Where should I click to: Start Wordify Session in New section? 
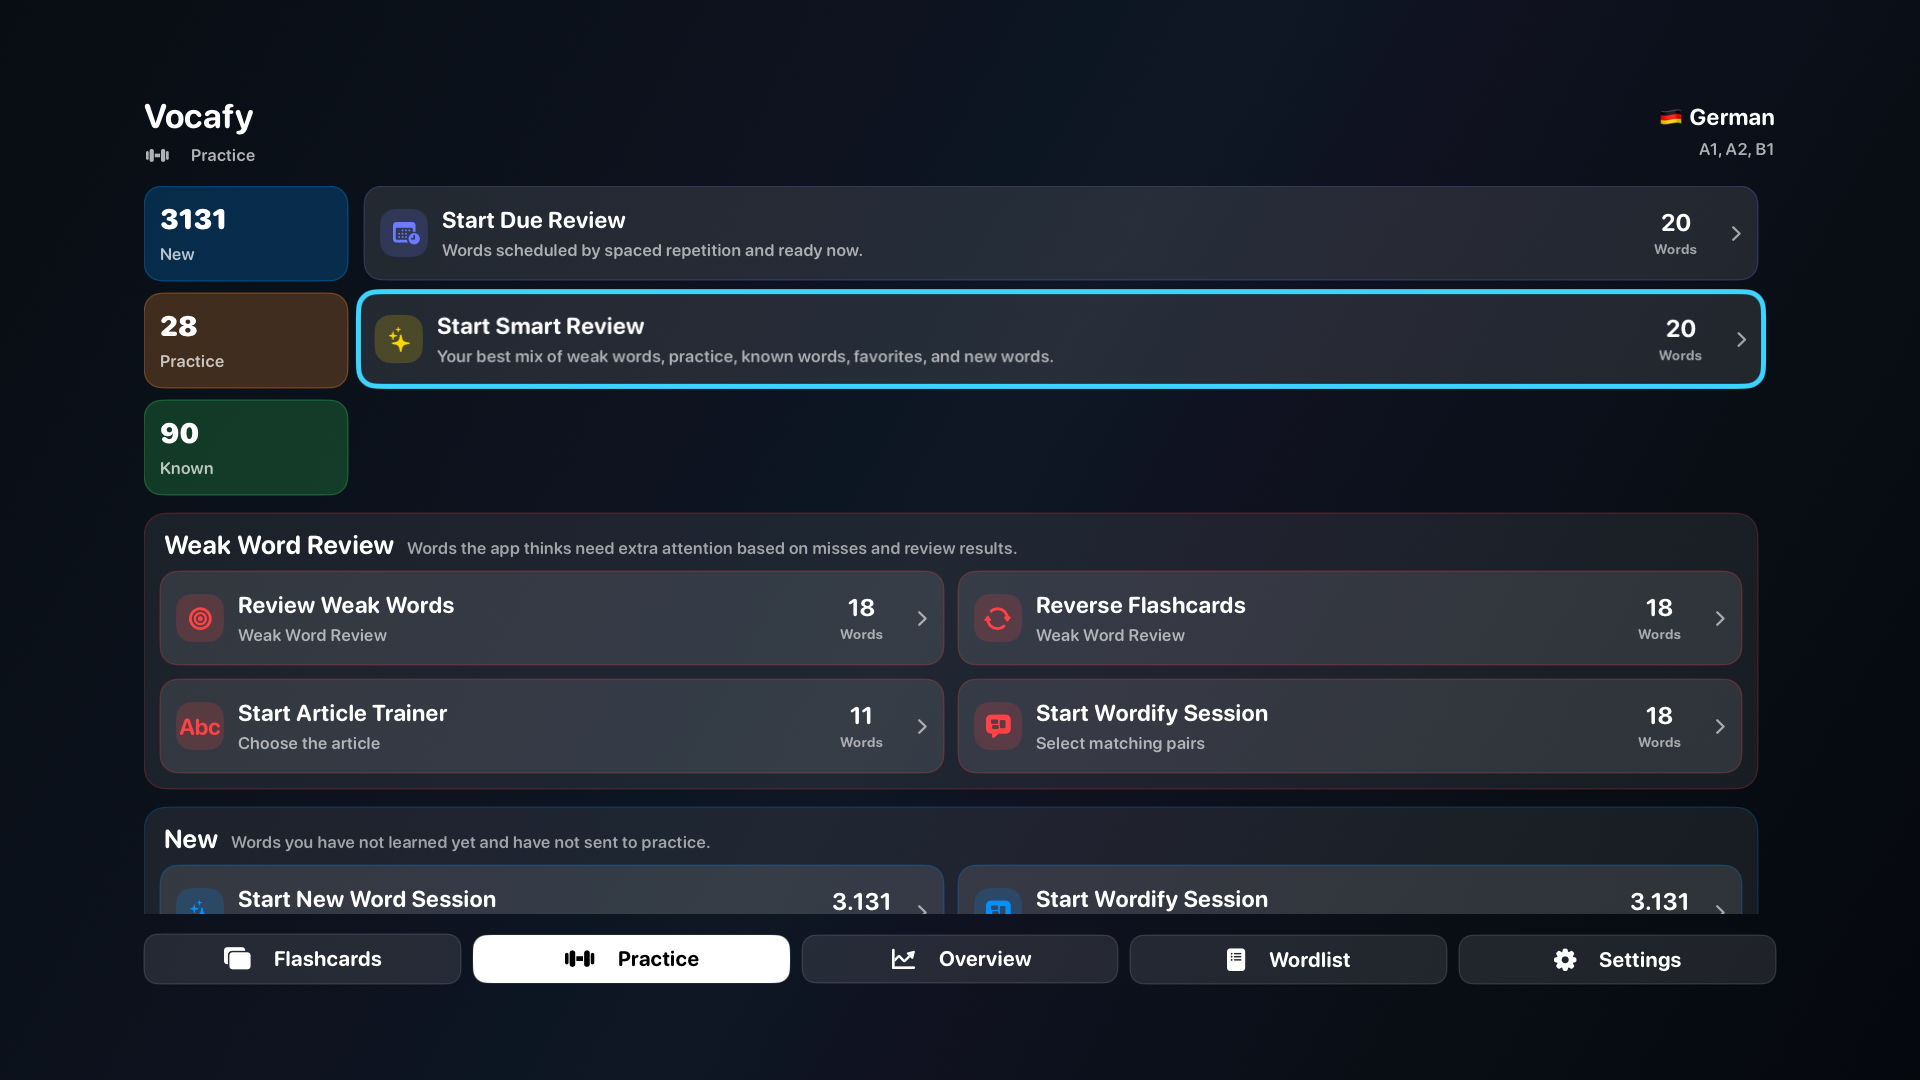point(1350,891)
